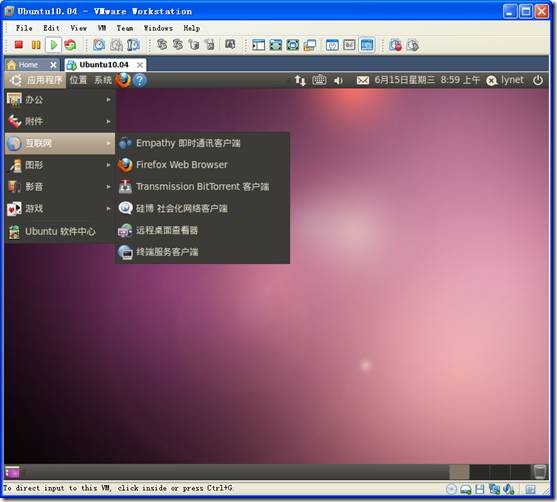Switch to full screen mode icon
557x502 pixels.
(x=276, y=45)
